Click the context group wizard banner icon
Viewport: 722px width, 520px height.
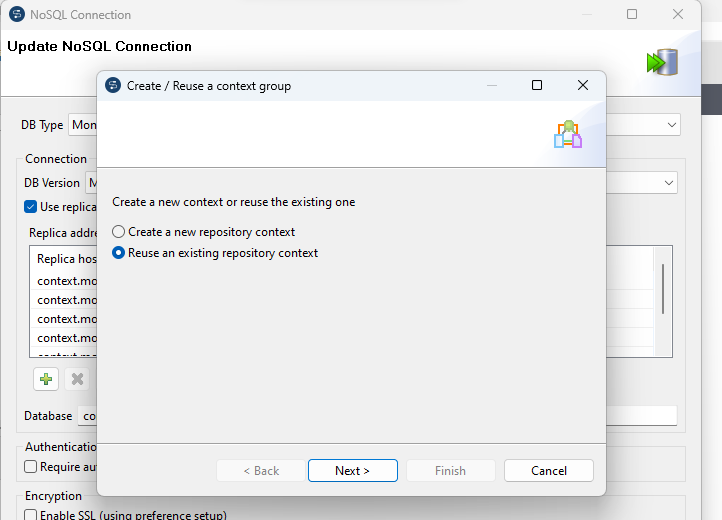coord(568,135)
